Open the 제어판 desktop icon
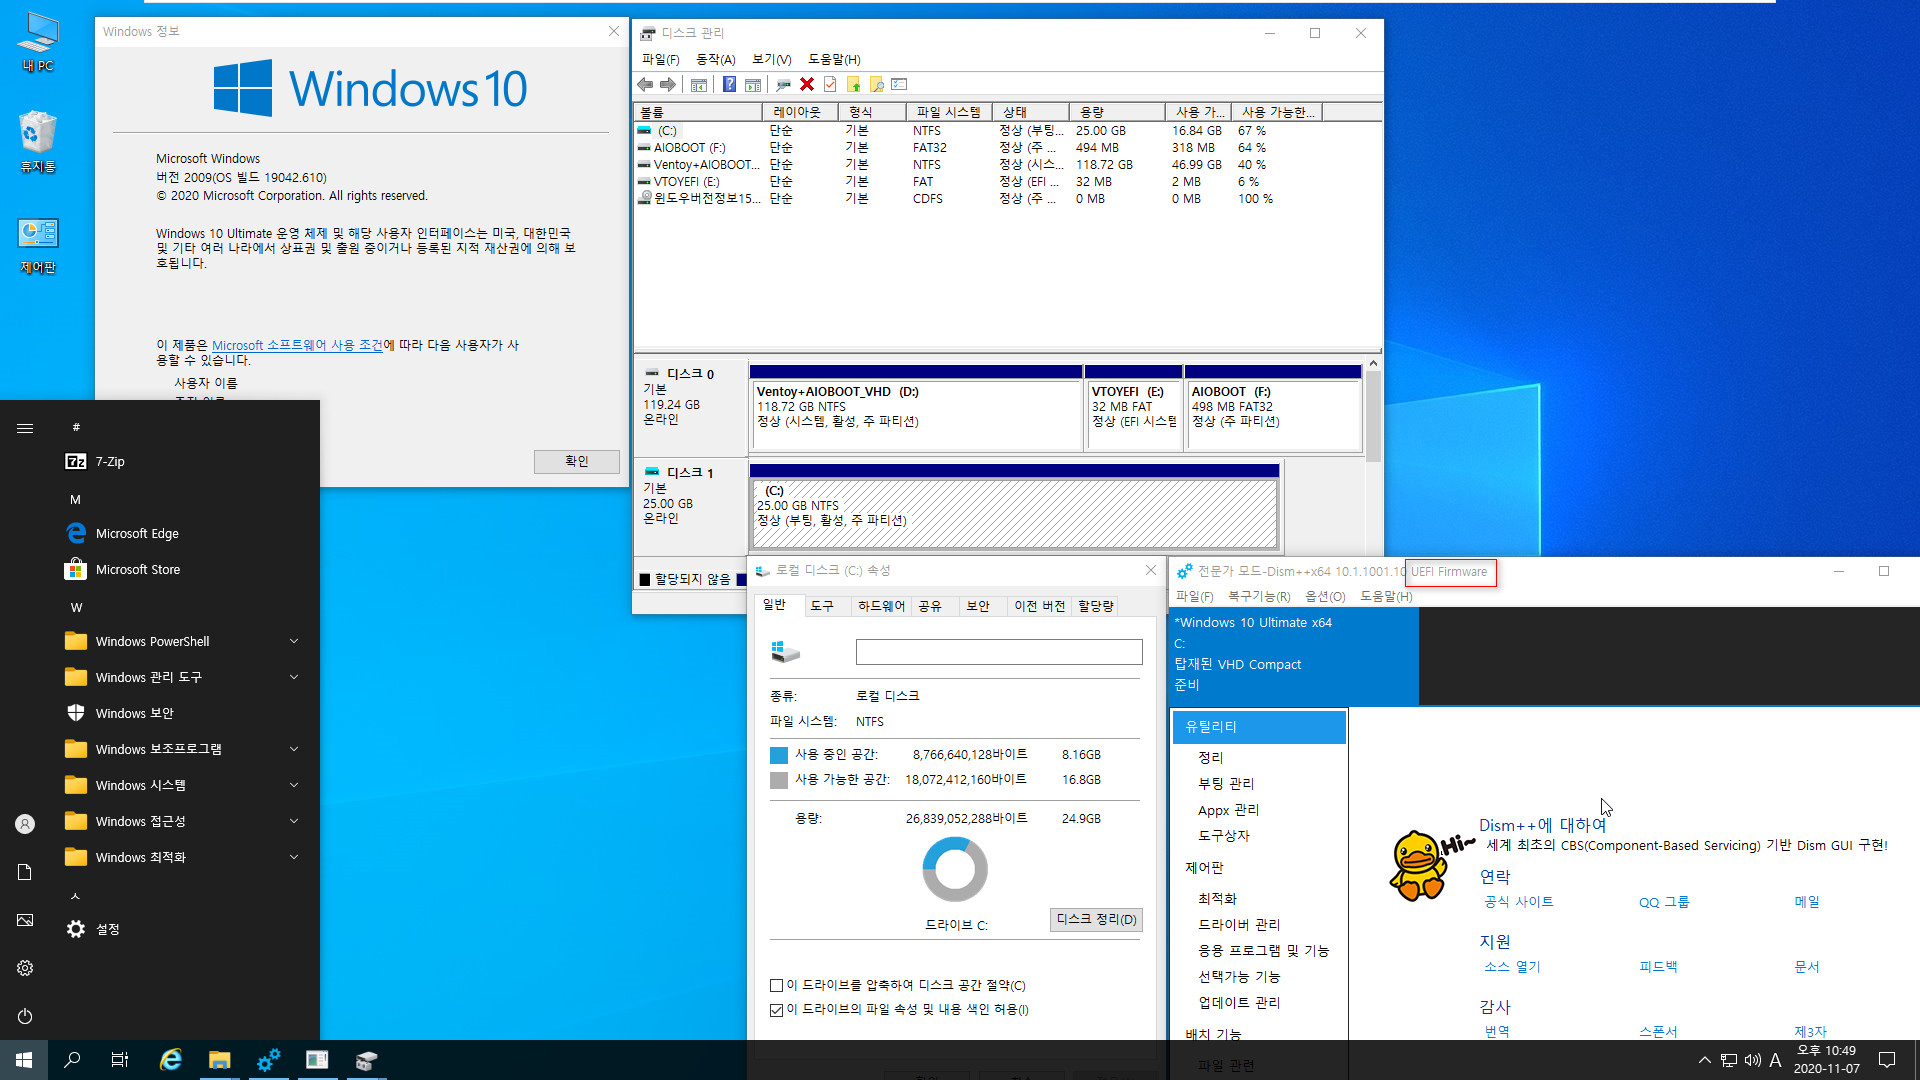 (38, 245)
